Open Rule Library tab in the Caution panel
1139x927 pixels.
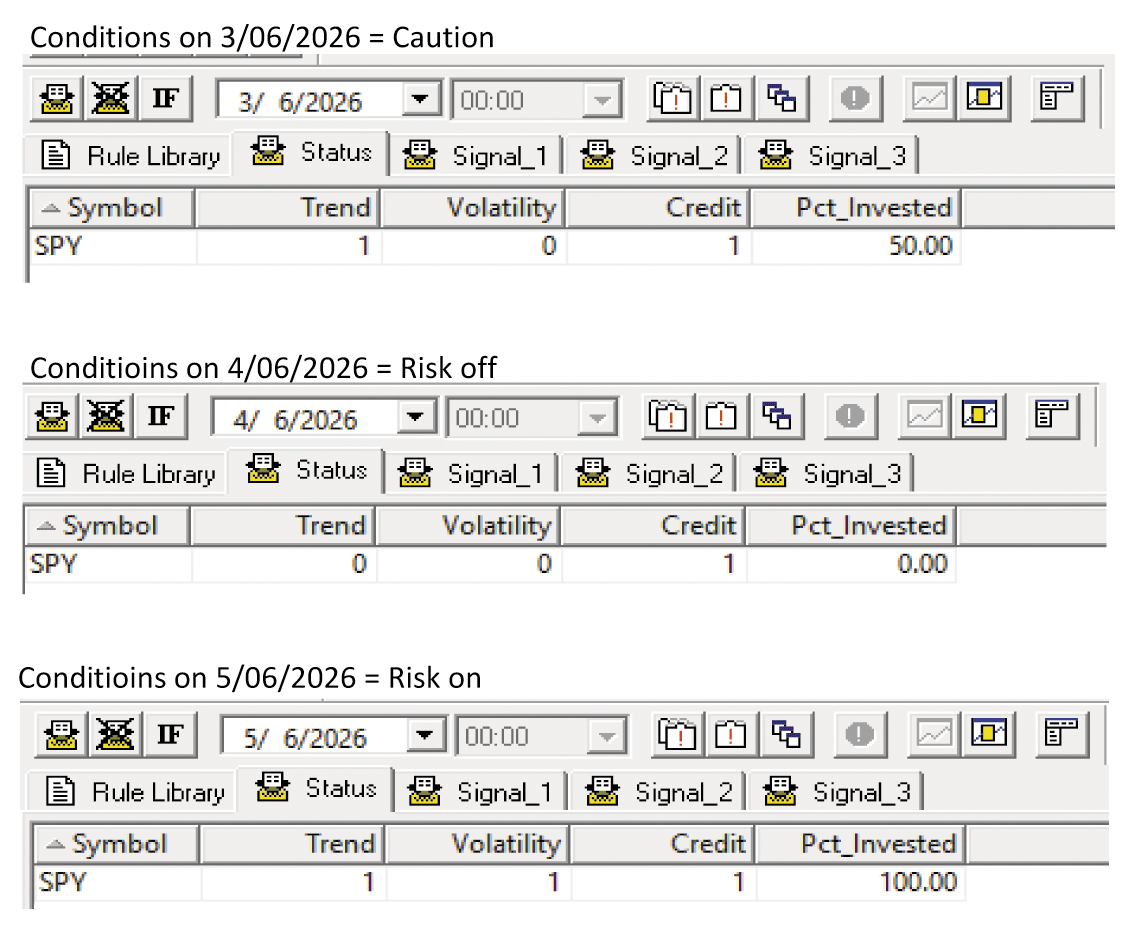click(131, 155)
